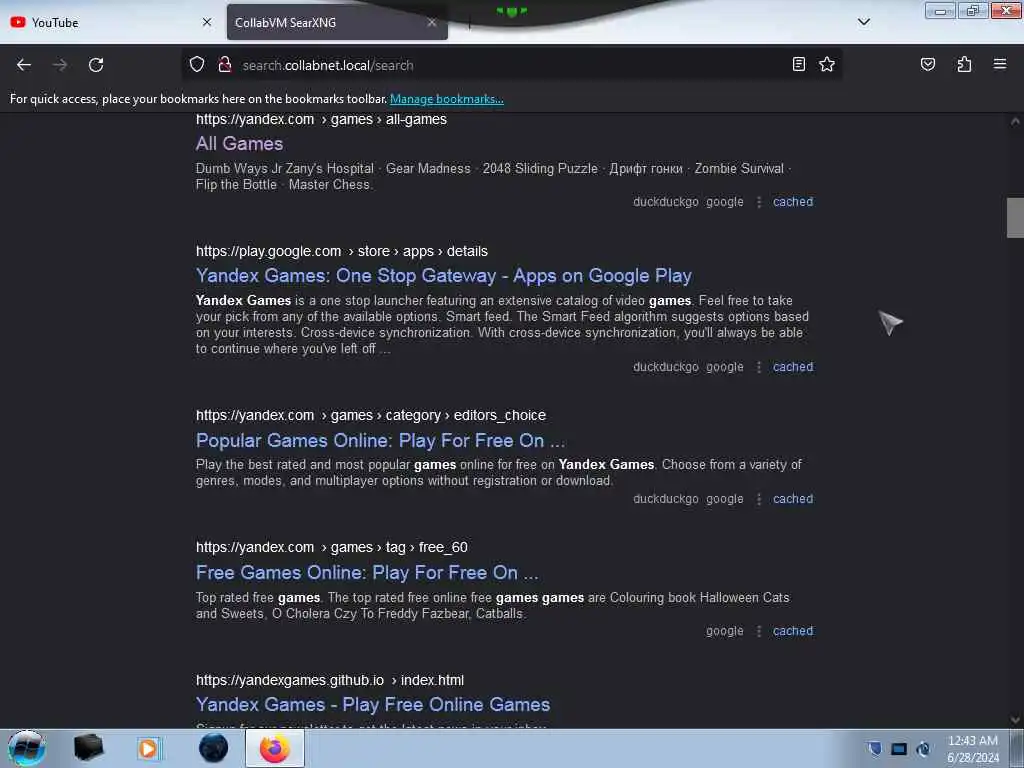The height and width of the screenshot is (768, 1024).
Task: Open options dots for All Games result
Action: 759,202
